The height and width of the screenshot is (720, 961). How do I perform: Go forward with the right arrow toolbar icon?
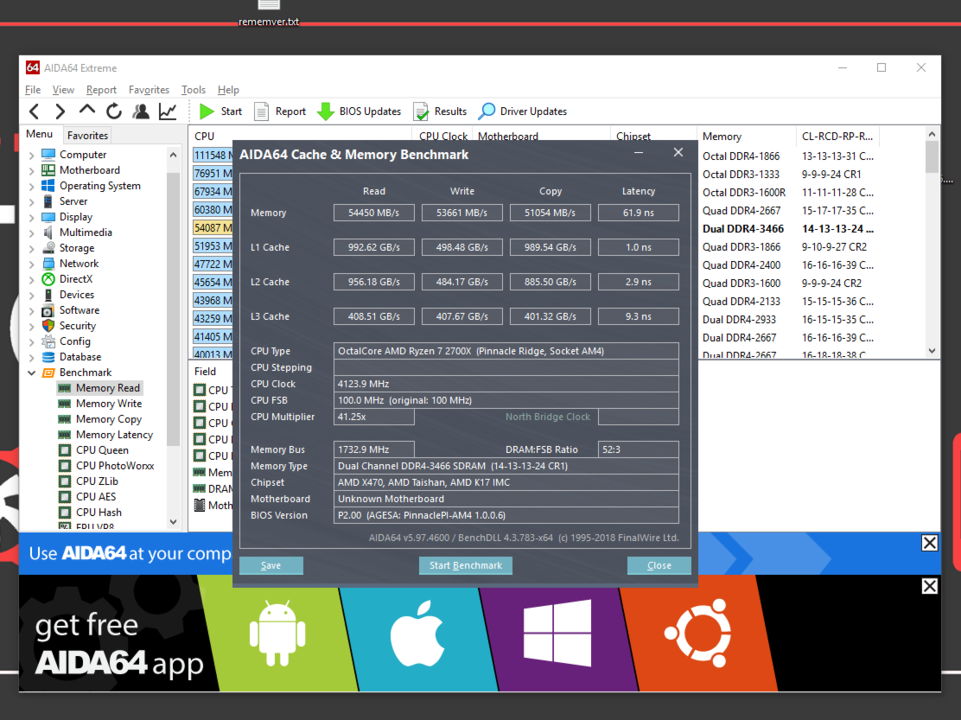[60, 112]
